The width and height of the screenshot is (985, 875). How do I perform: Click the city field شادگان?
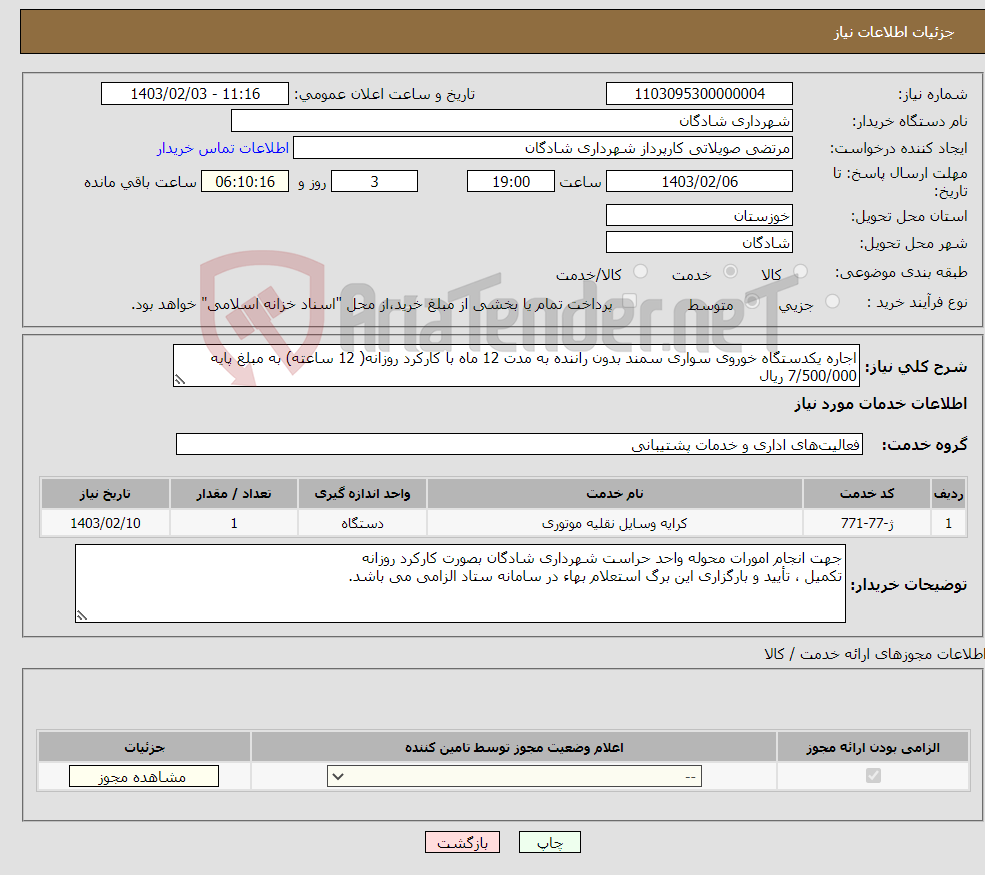click(x=699, y=242)
